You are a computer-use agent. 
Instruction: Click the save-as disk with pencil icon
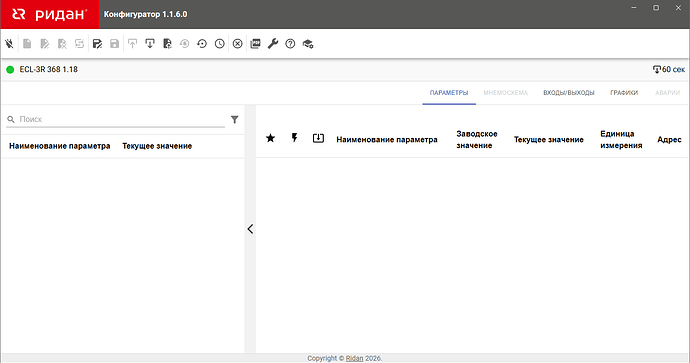pyautogui.click(x=97, y=44)
